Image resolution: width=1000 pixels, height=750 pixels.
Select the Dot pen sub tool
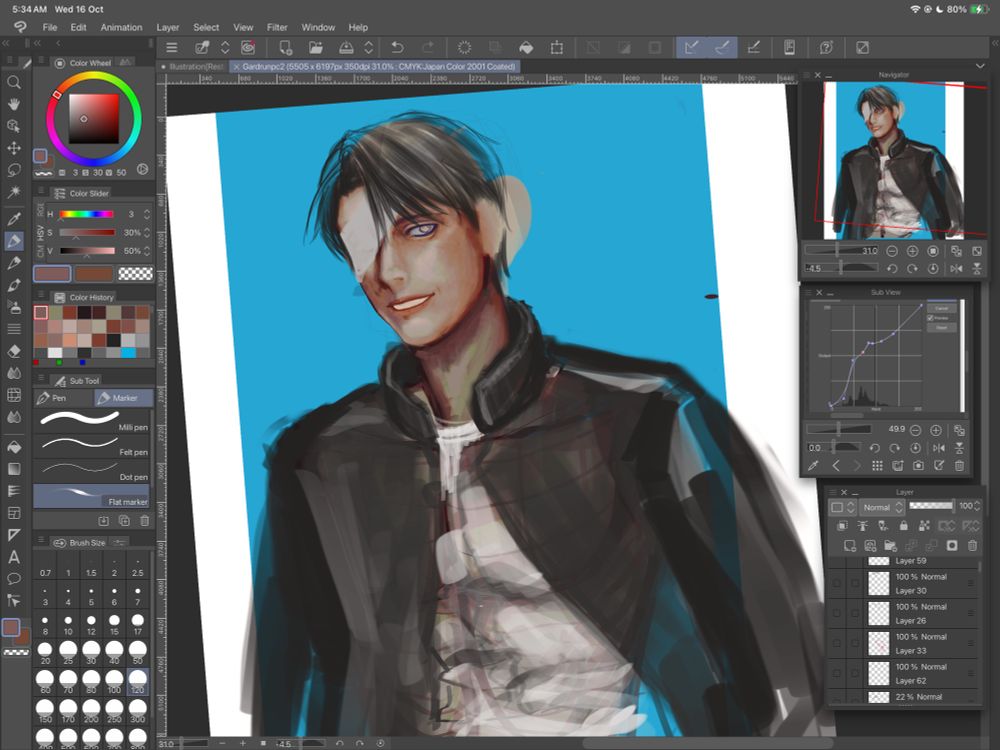click(x=93, y=470)
